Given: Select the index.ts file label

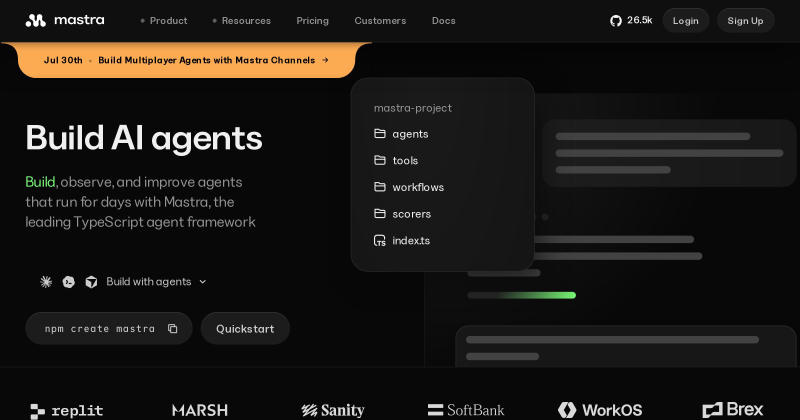Looking at the screenshot, I should pyautogui.click(x=411, y=240).
